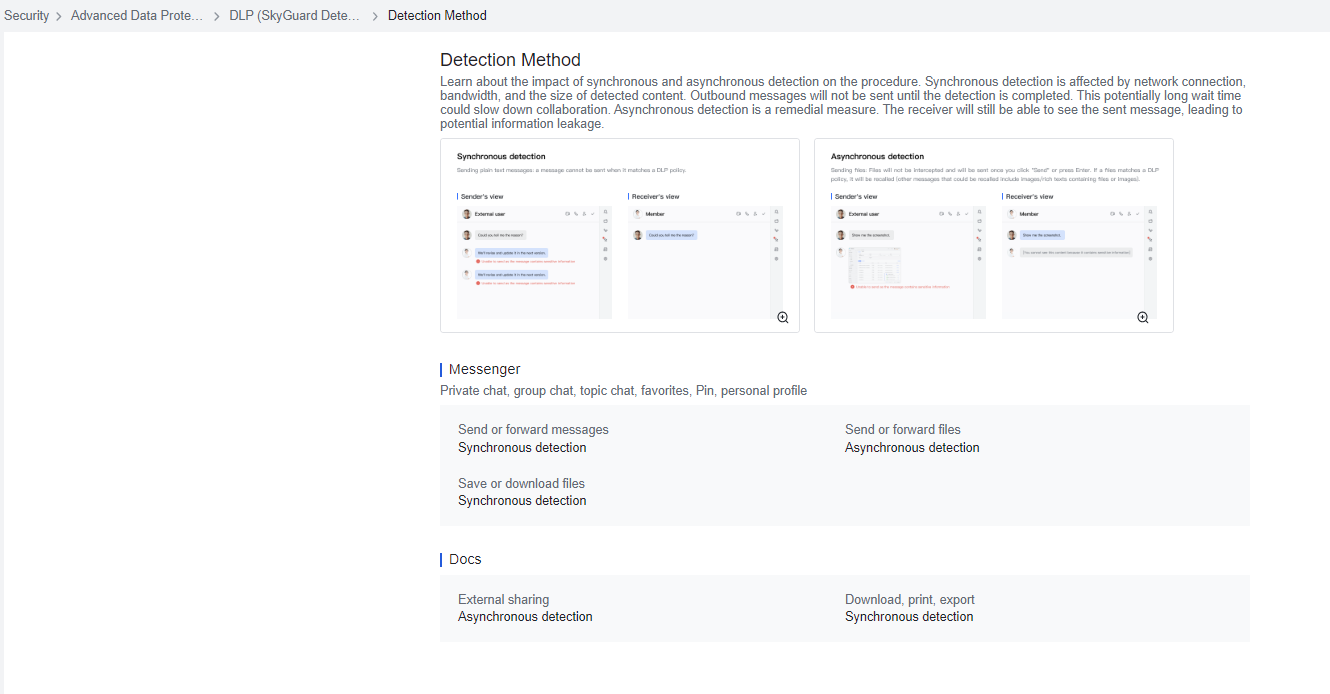Click the magnifier zoom icon on Synchronous detection image

[783, 317]
